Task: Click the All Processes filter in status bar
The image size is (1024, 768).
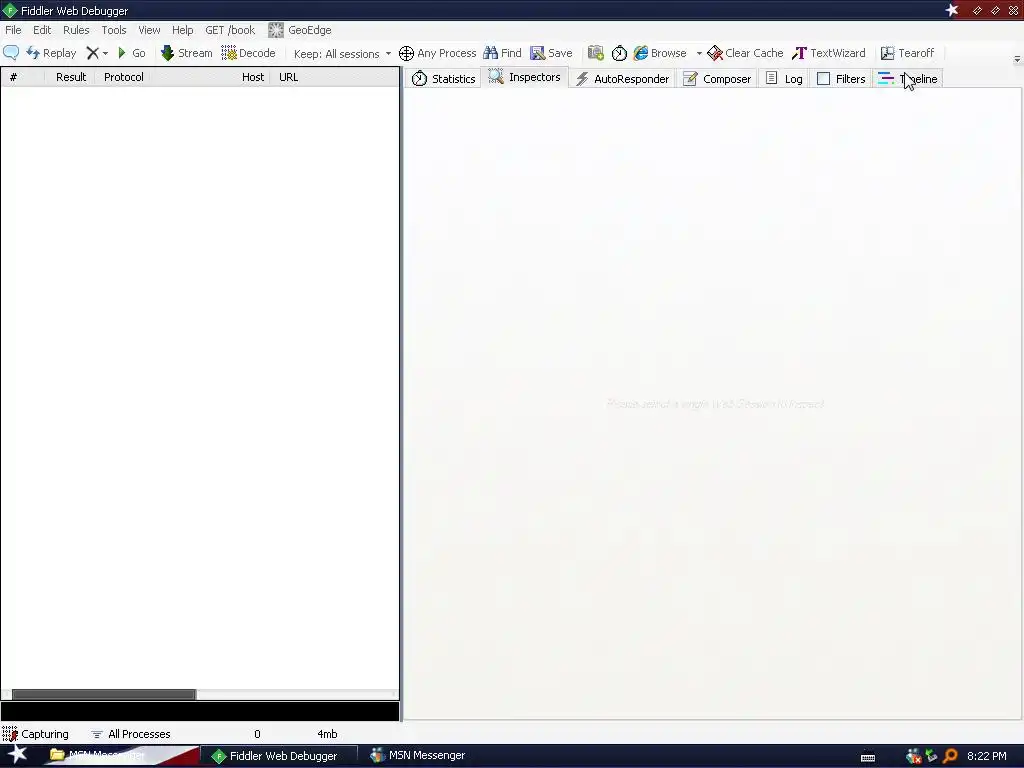Action: coord(131,734)
